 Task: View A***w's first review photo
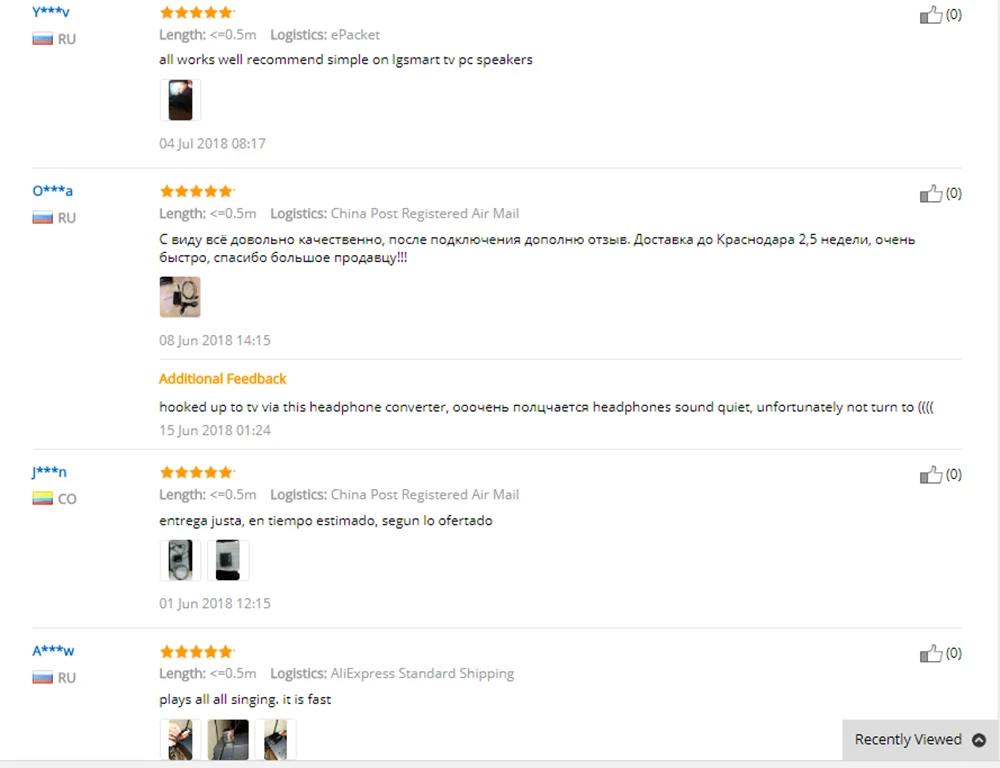click(x=180, y=739)
